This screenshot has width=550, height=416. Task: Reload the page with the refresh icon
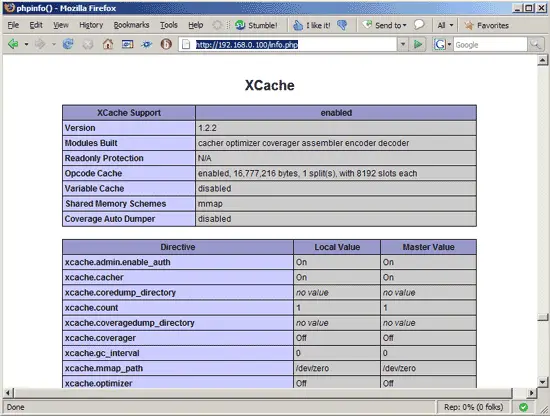pyautogui.click(x=68, y=44)
